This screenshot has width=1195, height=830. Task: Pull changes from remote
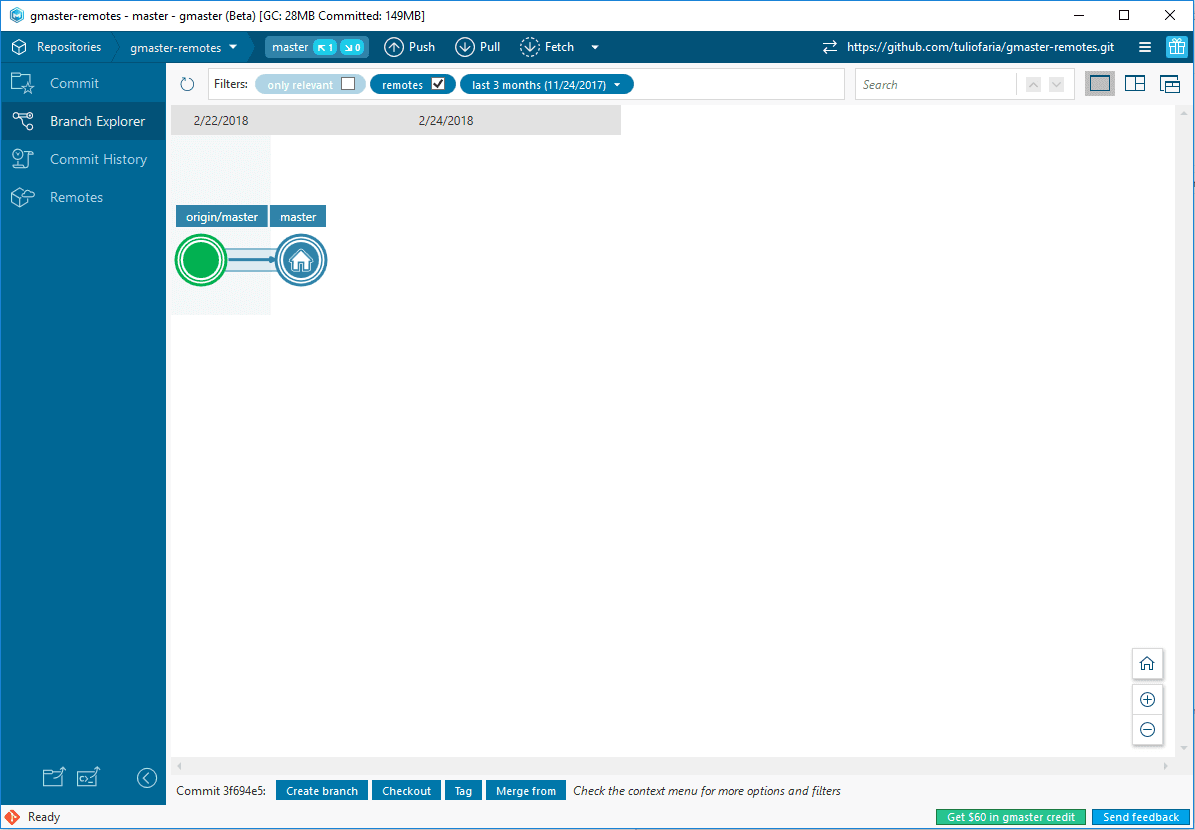click(478, 47)
